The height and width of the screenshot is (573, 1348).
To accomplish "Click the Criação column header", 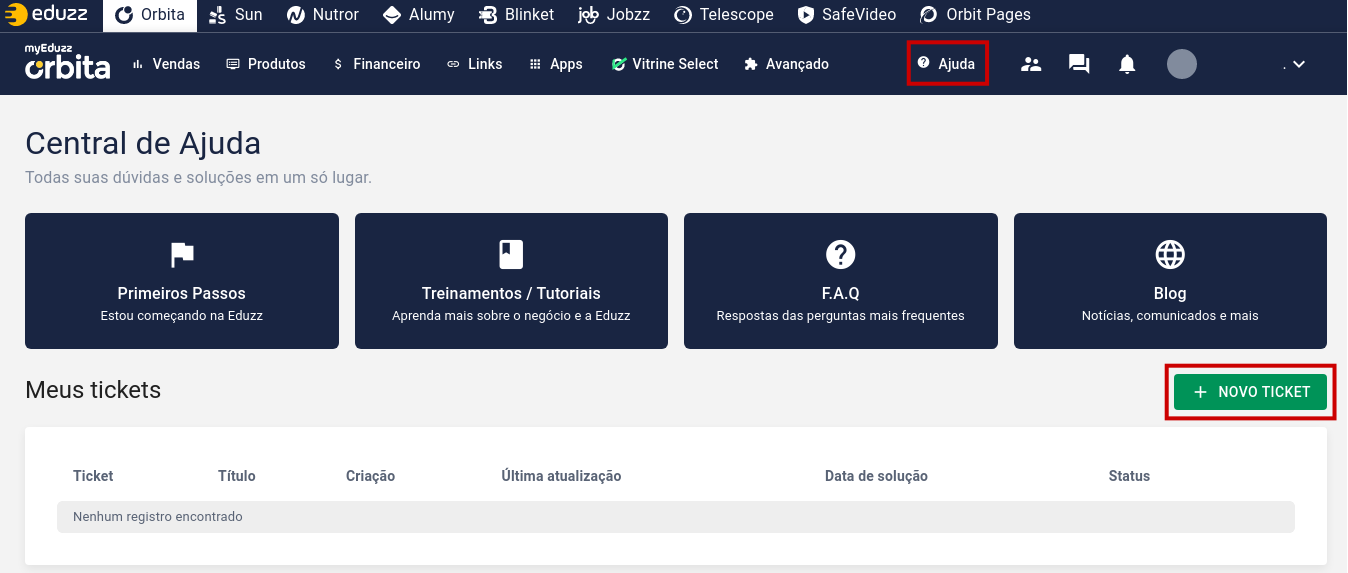I will (x=371, y=476).
